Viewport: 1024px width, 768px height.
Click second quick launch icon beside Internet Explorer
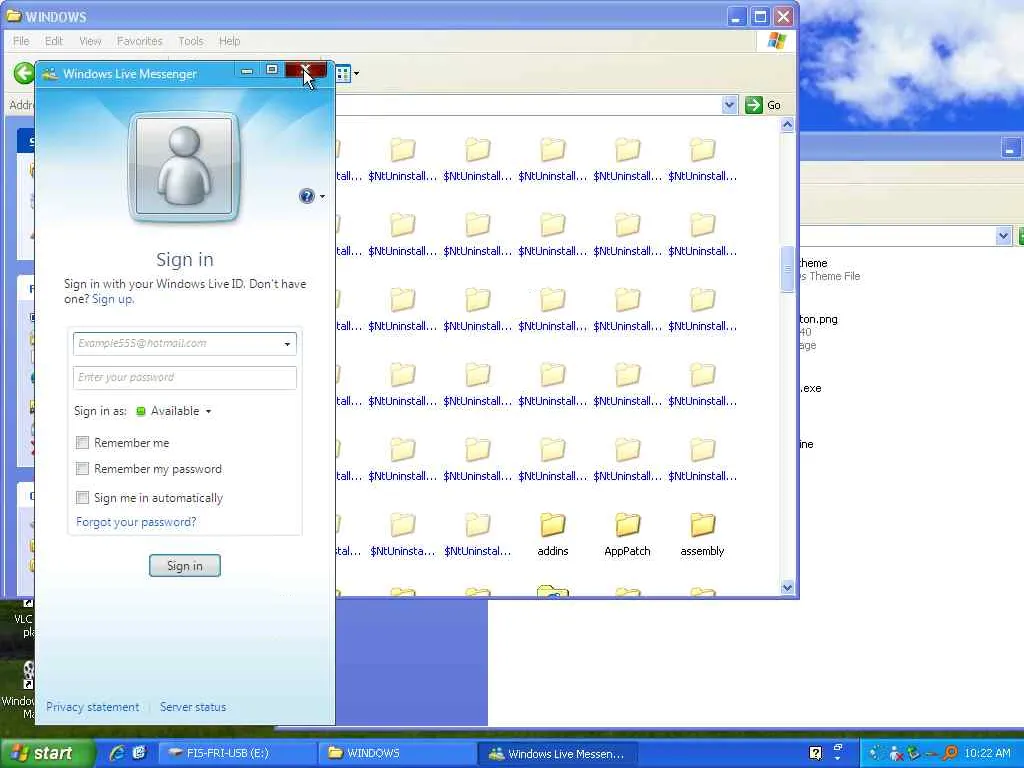139,753
